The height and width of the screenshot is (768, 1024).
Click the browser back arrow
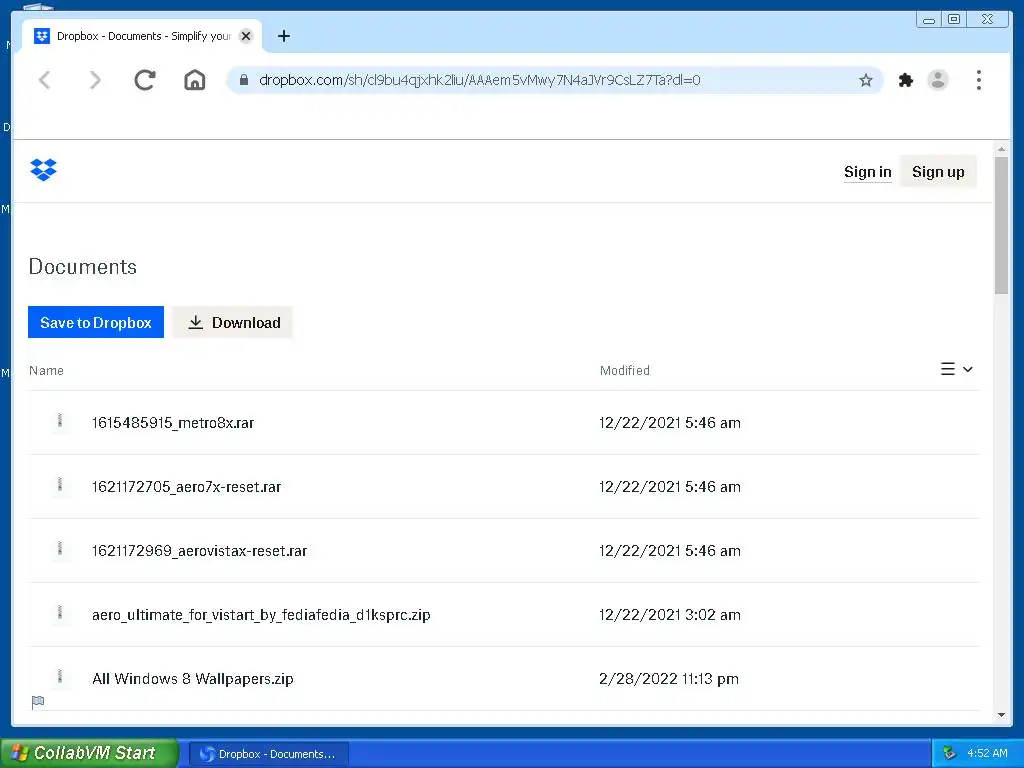pos(44,80)
